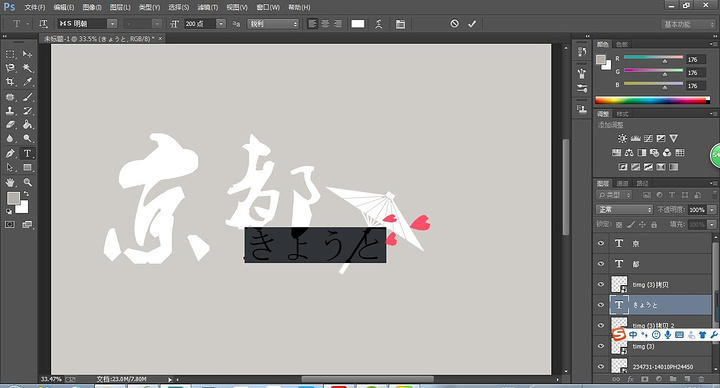Open the layer blend mode dropdown
The width and height of the screenshot is (720, 388).
coord(624,209)
